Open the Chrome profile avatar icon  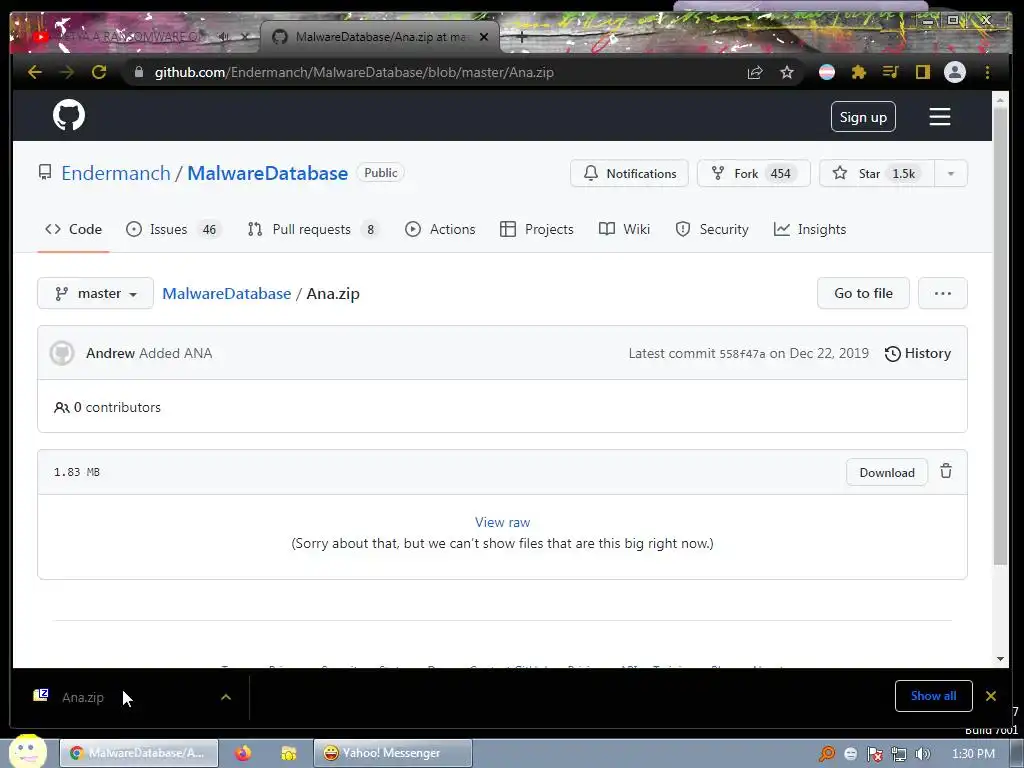pos(955,72)
